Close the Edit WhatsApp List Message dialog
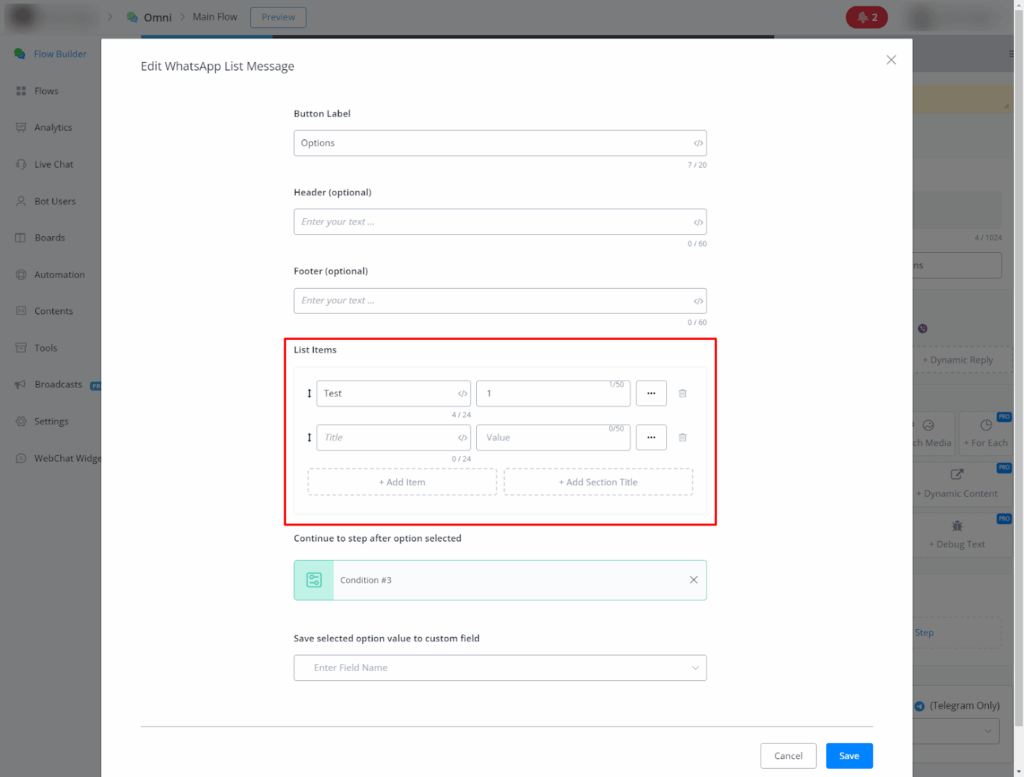 click(891, 60)
